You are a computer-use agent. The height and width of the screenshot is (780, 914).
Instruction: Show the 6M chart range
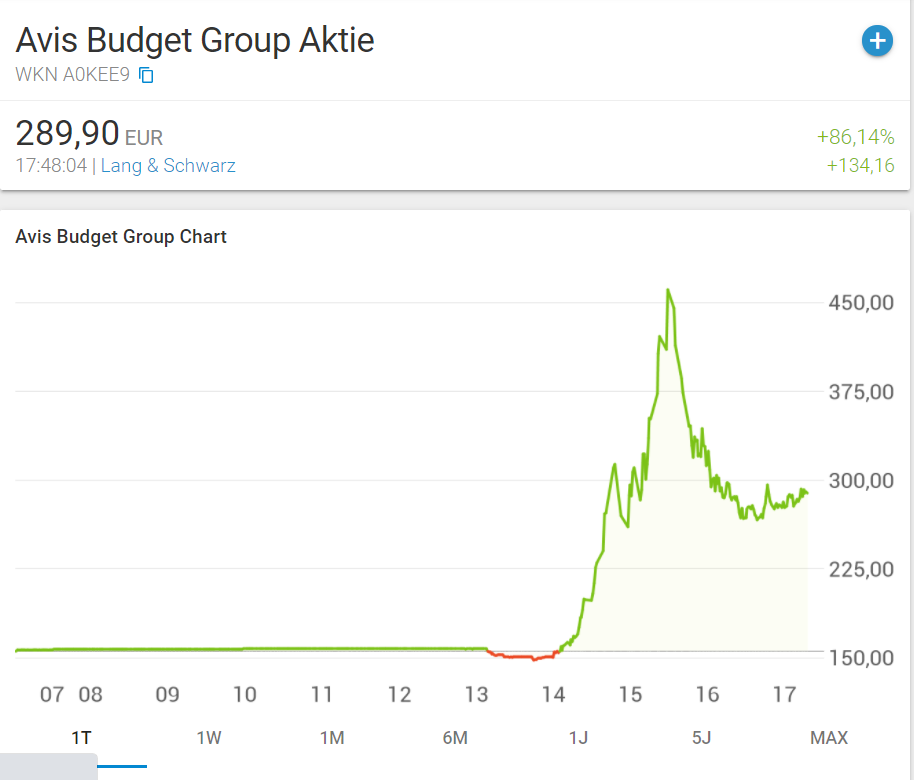pyautogui.click(x=455, y=738)
